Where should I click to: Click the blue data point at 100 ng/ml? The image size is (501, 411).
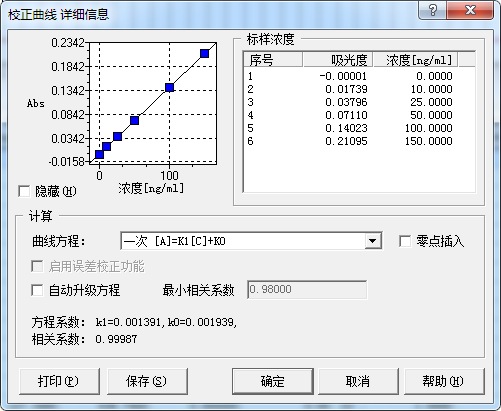[170, 87]
